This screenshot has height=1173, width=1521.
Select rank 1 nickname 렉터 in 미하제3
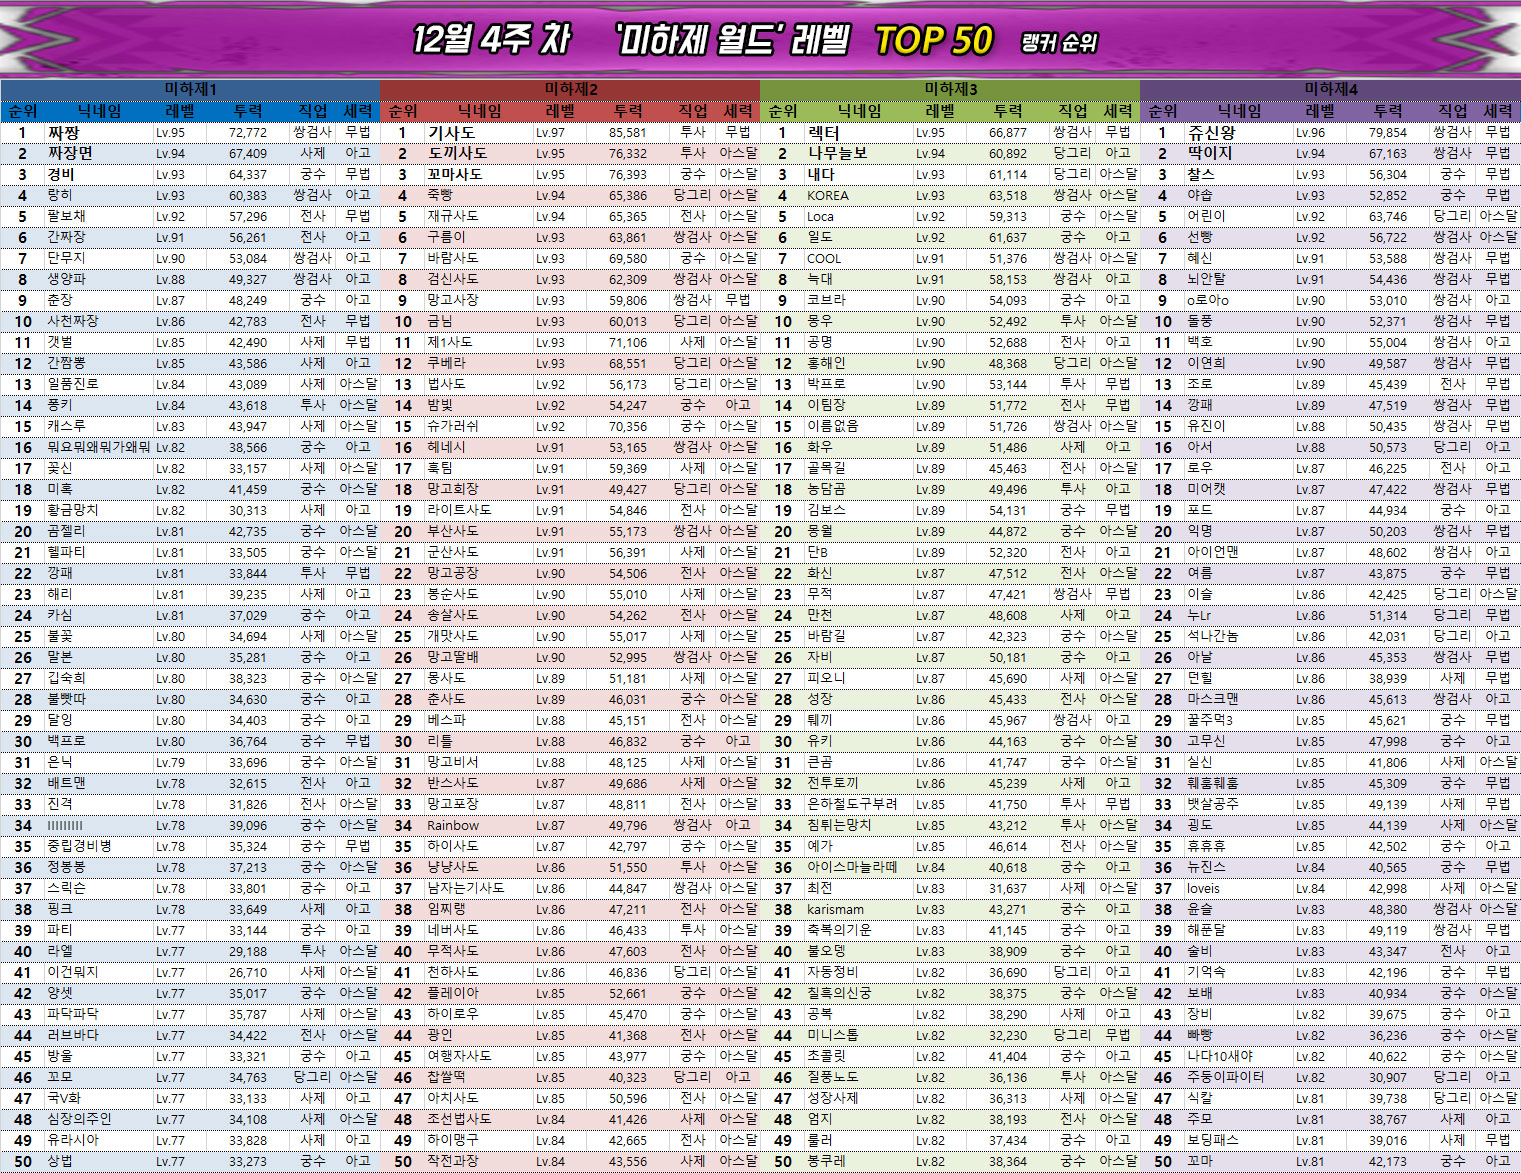click(x=823, y=133)
